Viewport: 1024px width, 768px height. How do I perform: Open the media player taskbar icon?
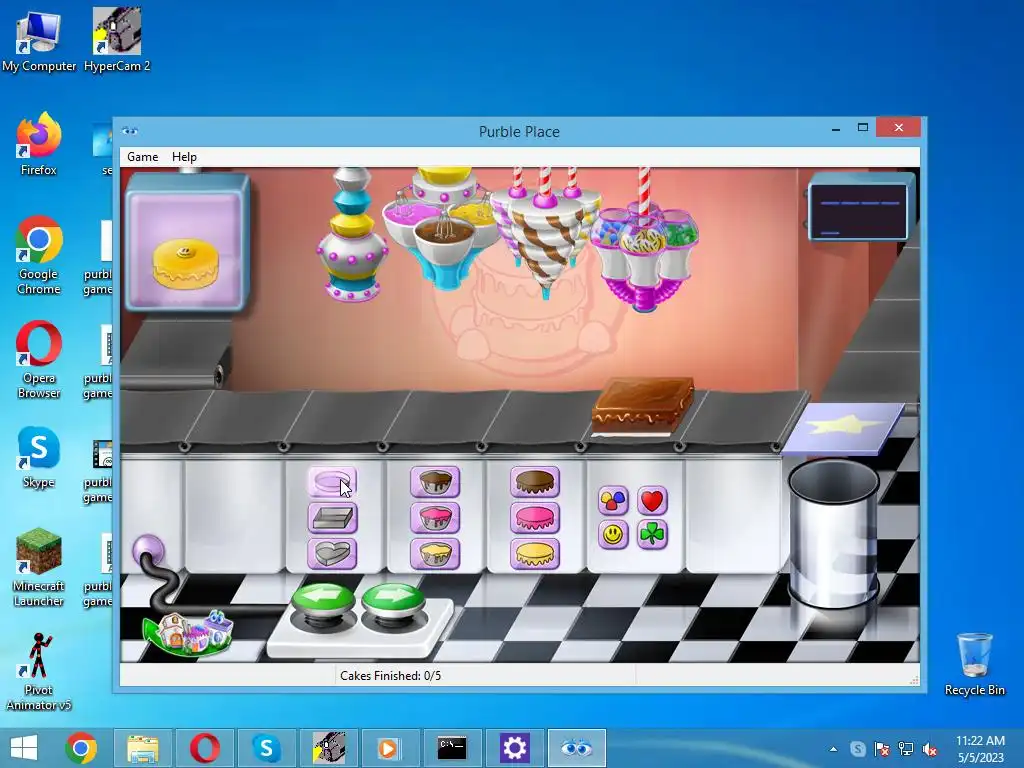coord(390,748)
